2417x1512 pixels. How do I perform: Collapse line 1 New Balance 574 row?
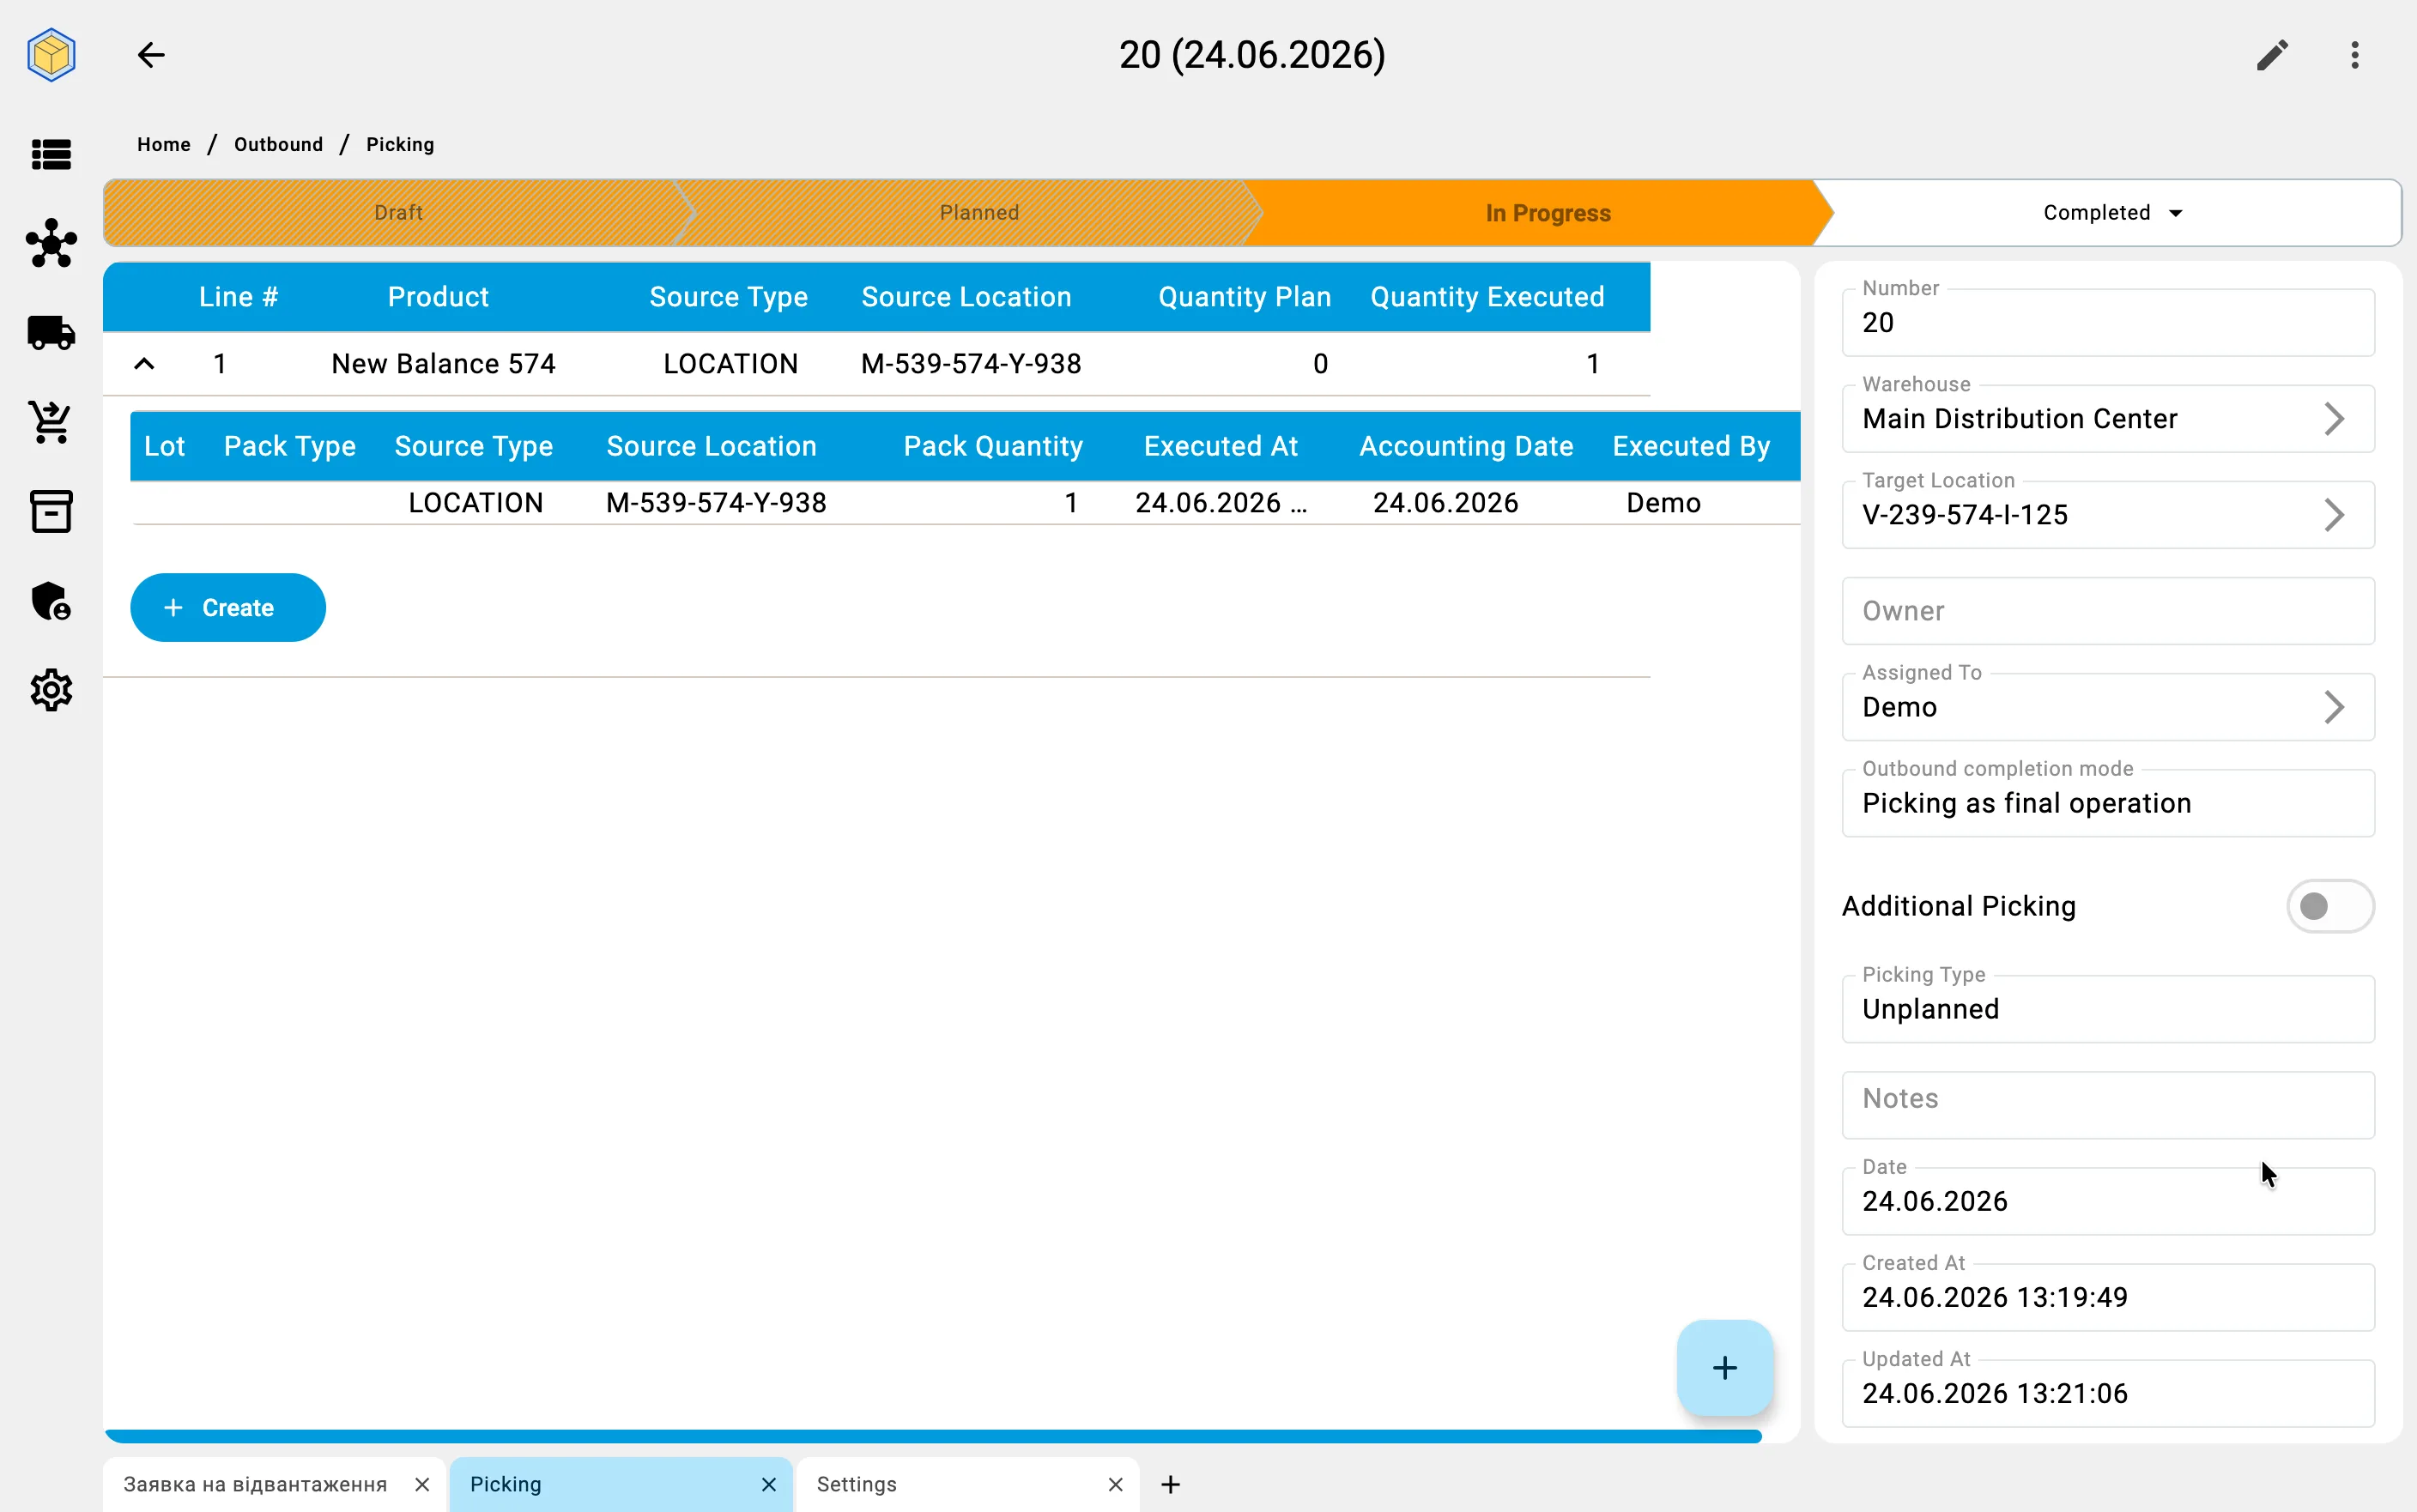click(x=144, y=364)
